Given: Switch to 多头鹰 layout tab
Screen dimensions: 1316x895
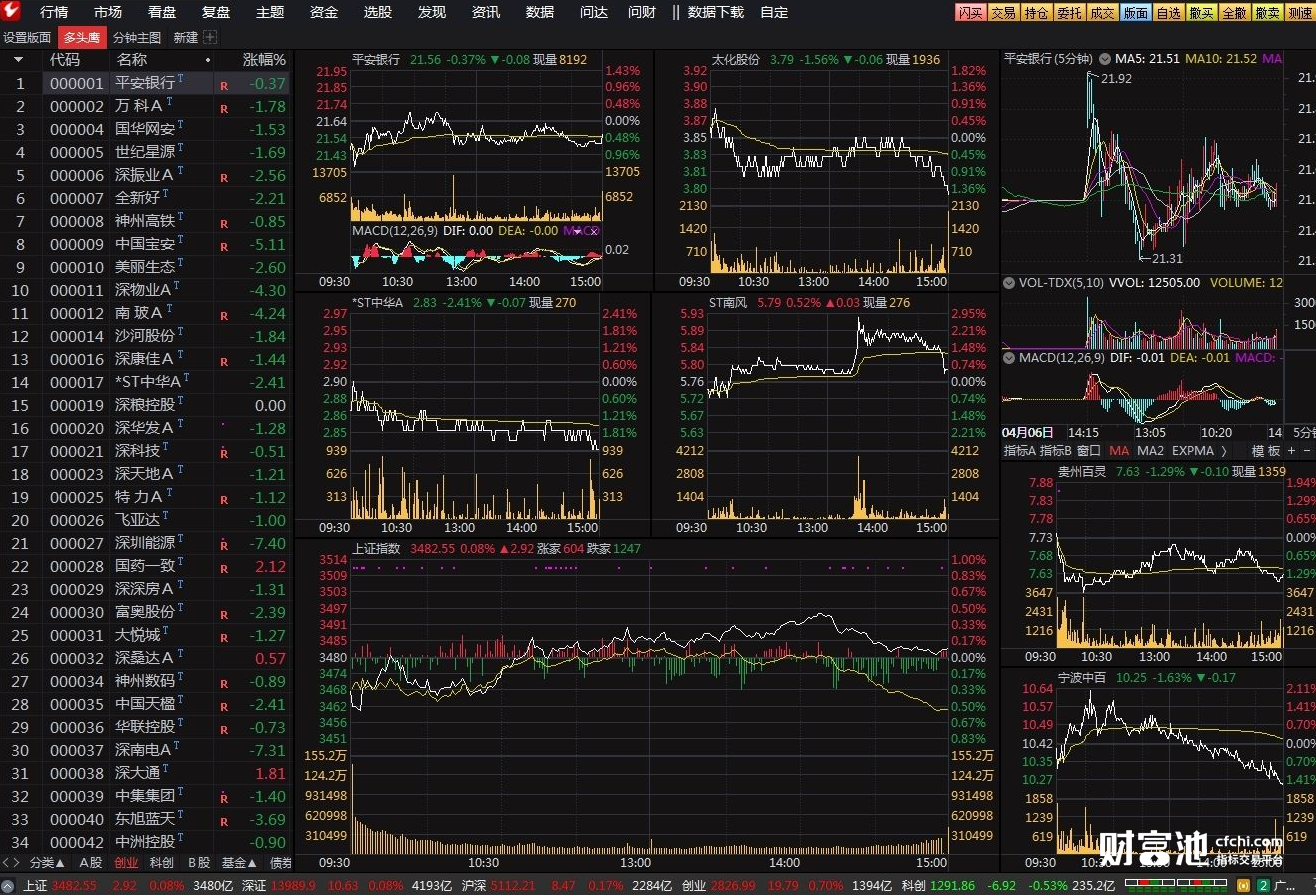Looking at the screenshot, I should 82,37.
